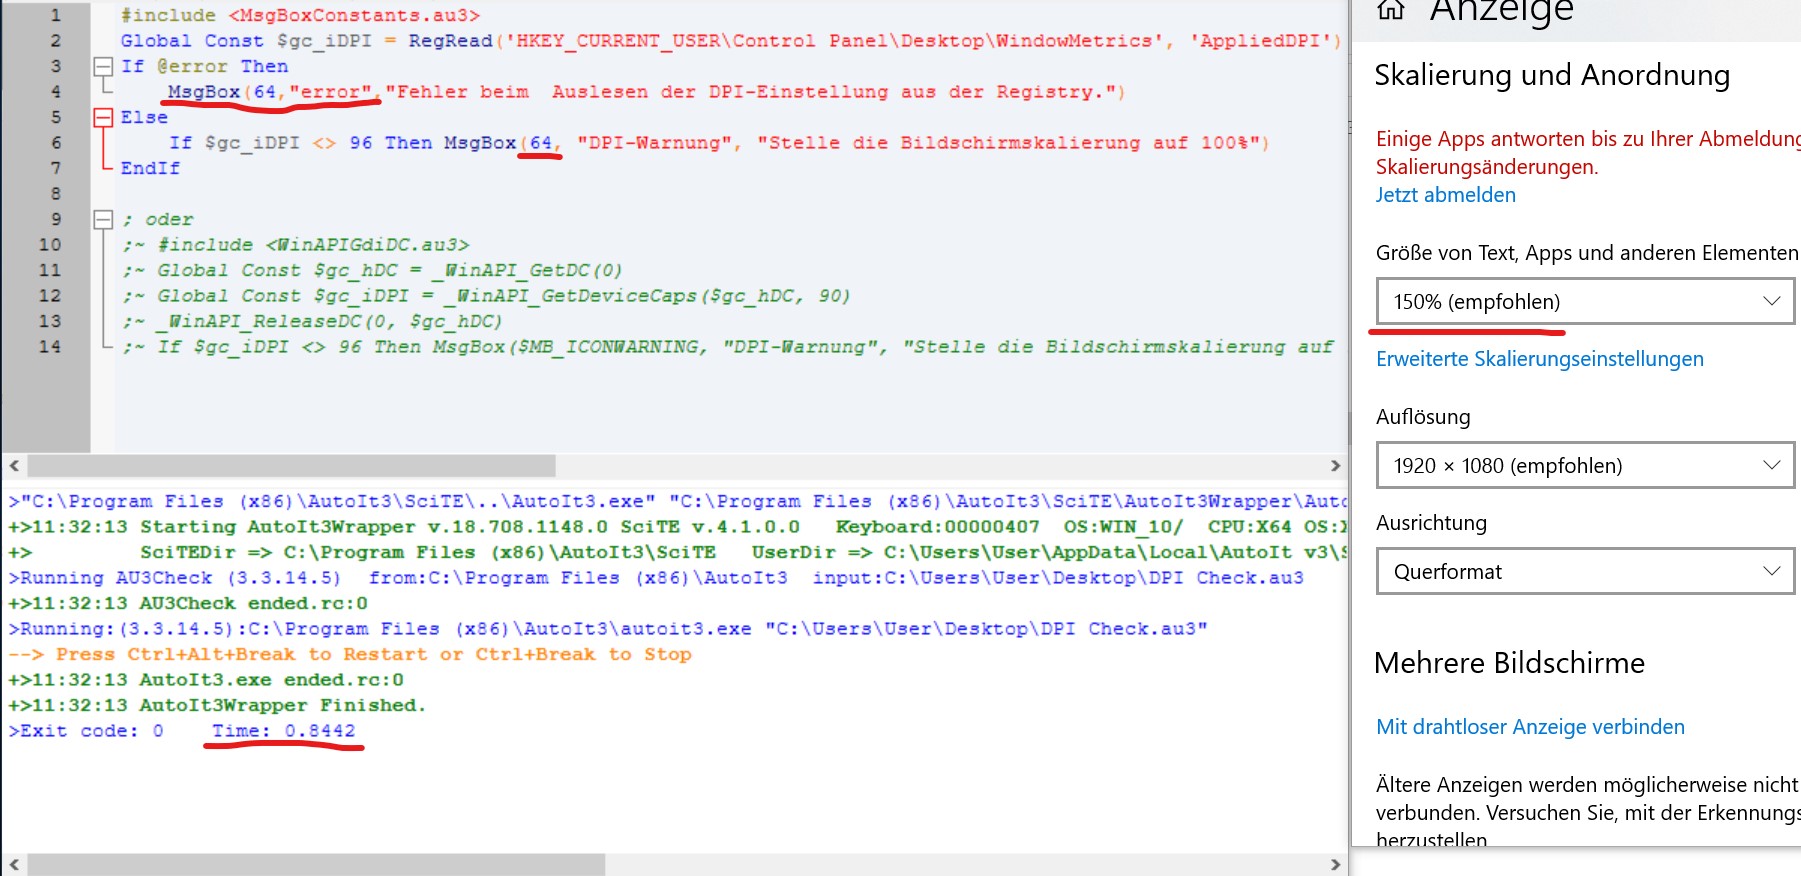Click 'Mit drahtloser Anzeige verbinden' link
Viewport: 1801px width, 876px height.
(x=1530, y=727)
